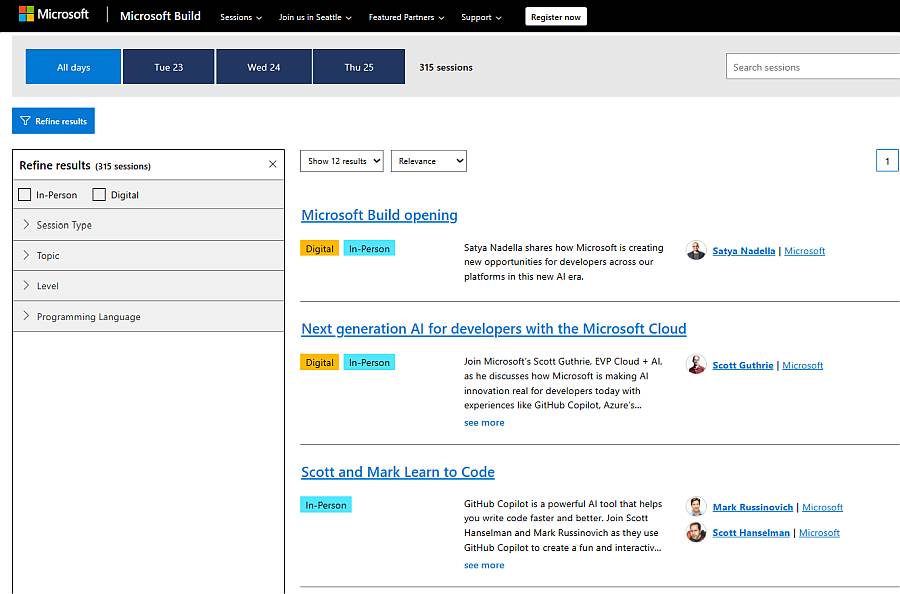Select the Thu 25 tab
Viewport: 900px width, 594px height.
359,67
